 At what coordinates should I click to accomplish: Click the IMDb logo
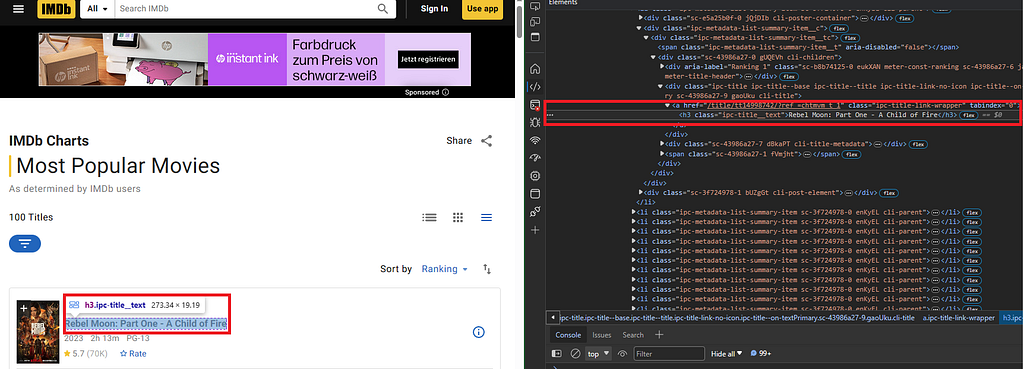(x=56, y=8)
